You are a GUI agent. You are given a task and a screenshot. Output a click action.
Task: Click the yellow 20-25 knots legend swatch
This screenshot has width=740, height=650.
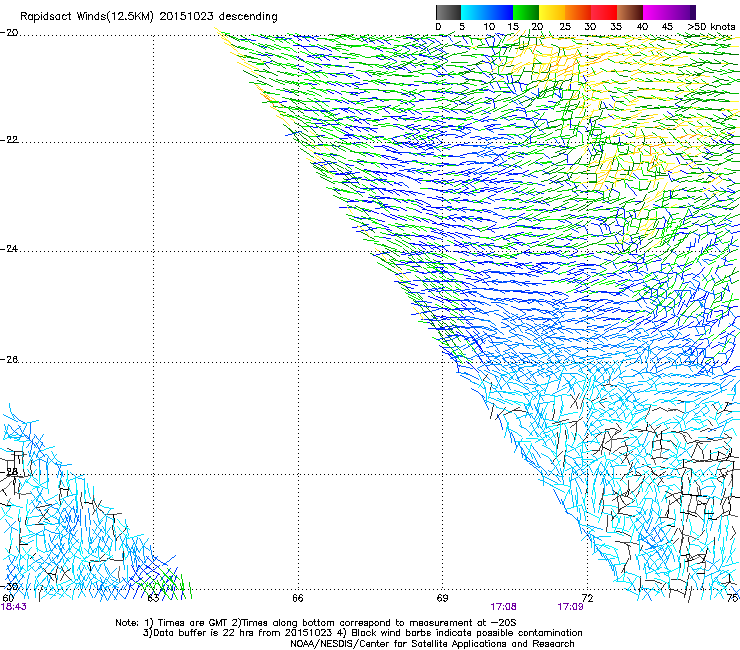(x=552, y=12)
